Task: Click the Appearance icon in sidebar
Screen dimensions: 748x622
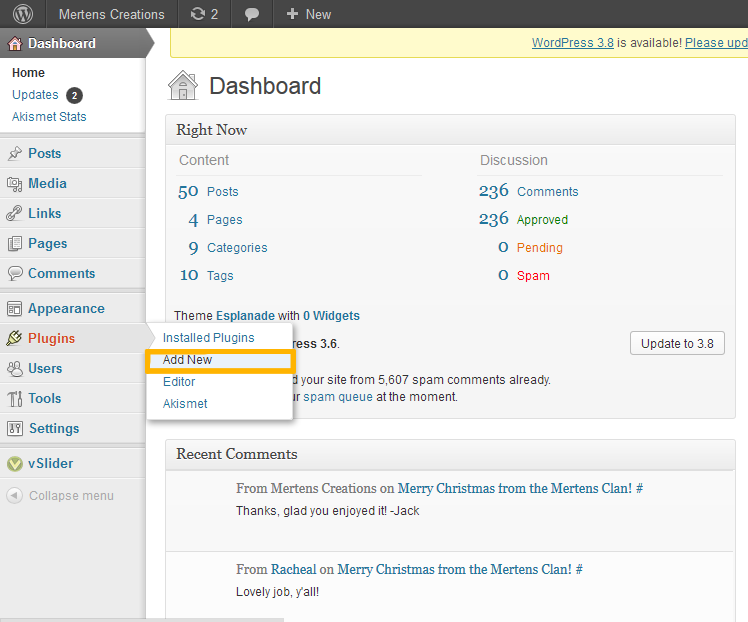Action: click(14, 309)
